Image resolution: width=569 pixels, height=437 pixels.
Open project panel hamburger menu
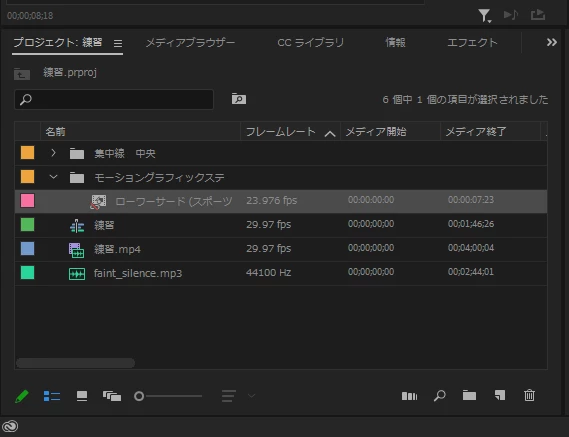[x=118, y=44]
